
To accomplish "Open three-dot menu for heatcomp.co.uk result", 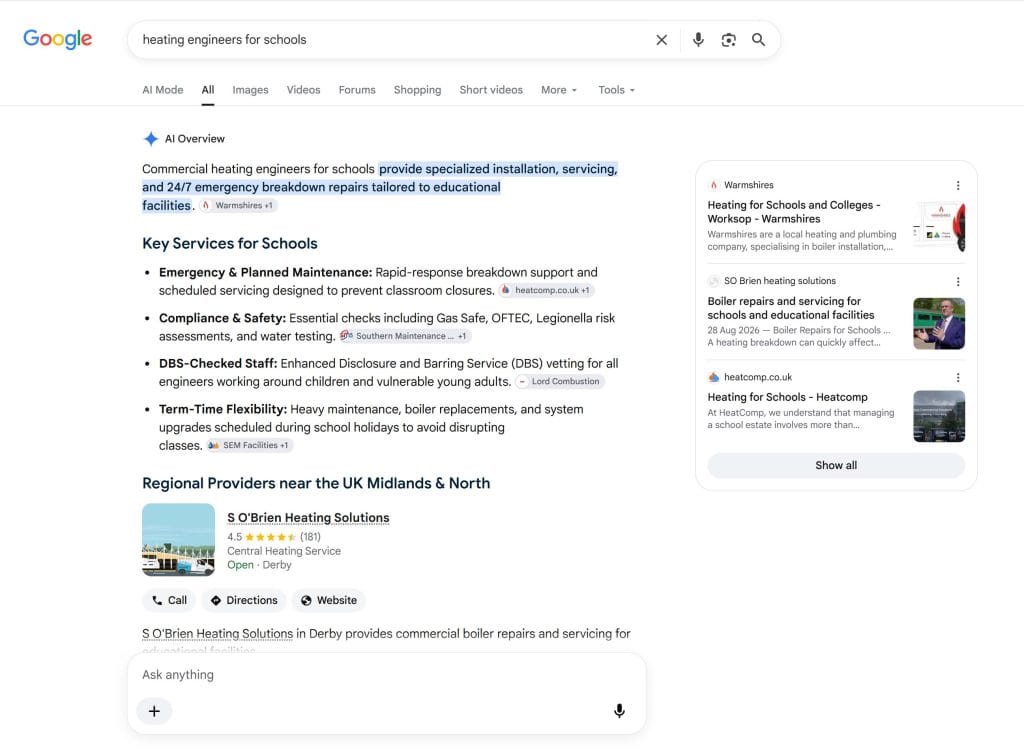I will [x=957, y=378].
